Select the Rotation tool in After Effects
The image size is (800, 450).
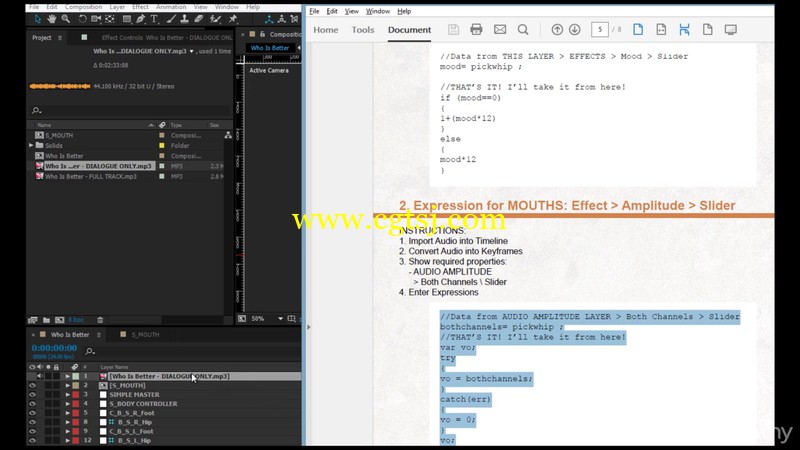82,19
